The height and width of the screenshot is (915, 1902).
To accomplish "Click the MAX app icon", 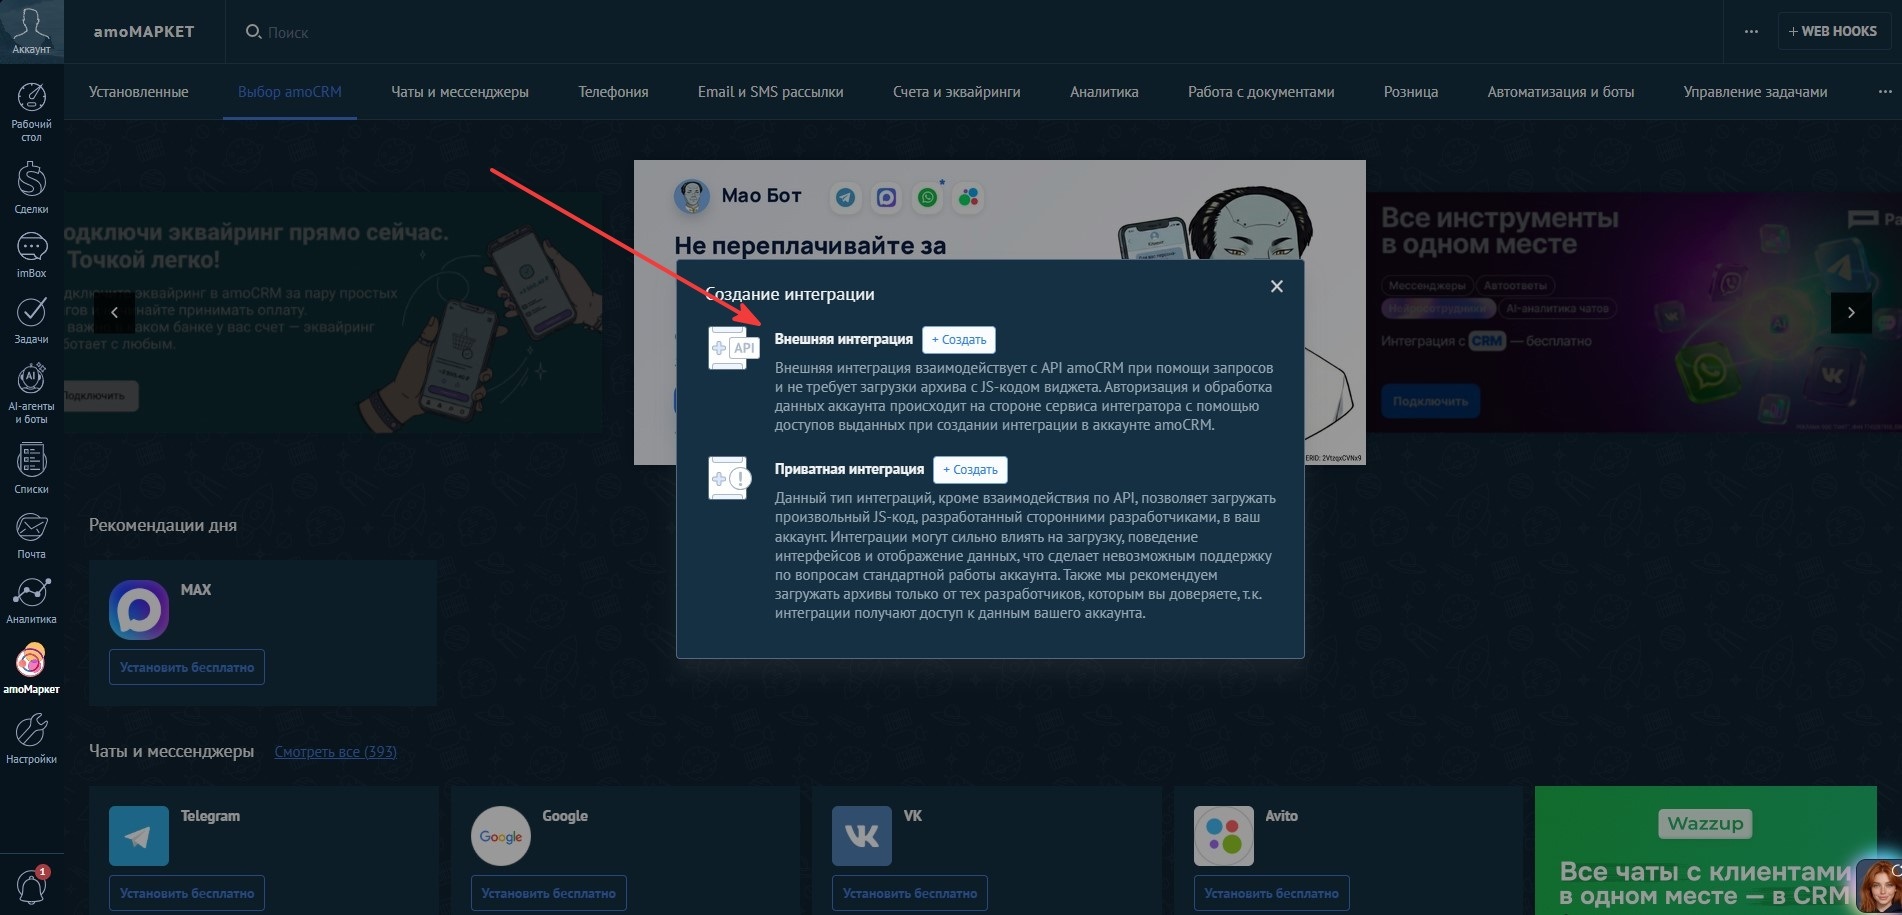I will click(x=139, y=610).
